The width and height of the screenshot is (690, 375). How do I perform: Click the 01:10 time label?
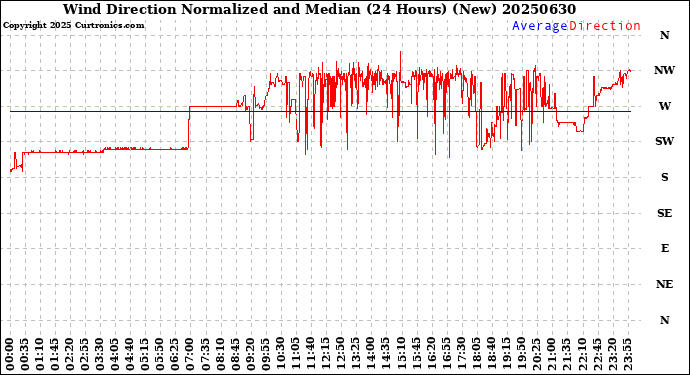point(40,354)
